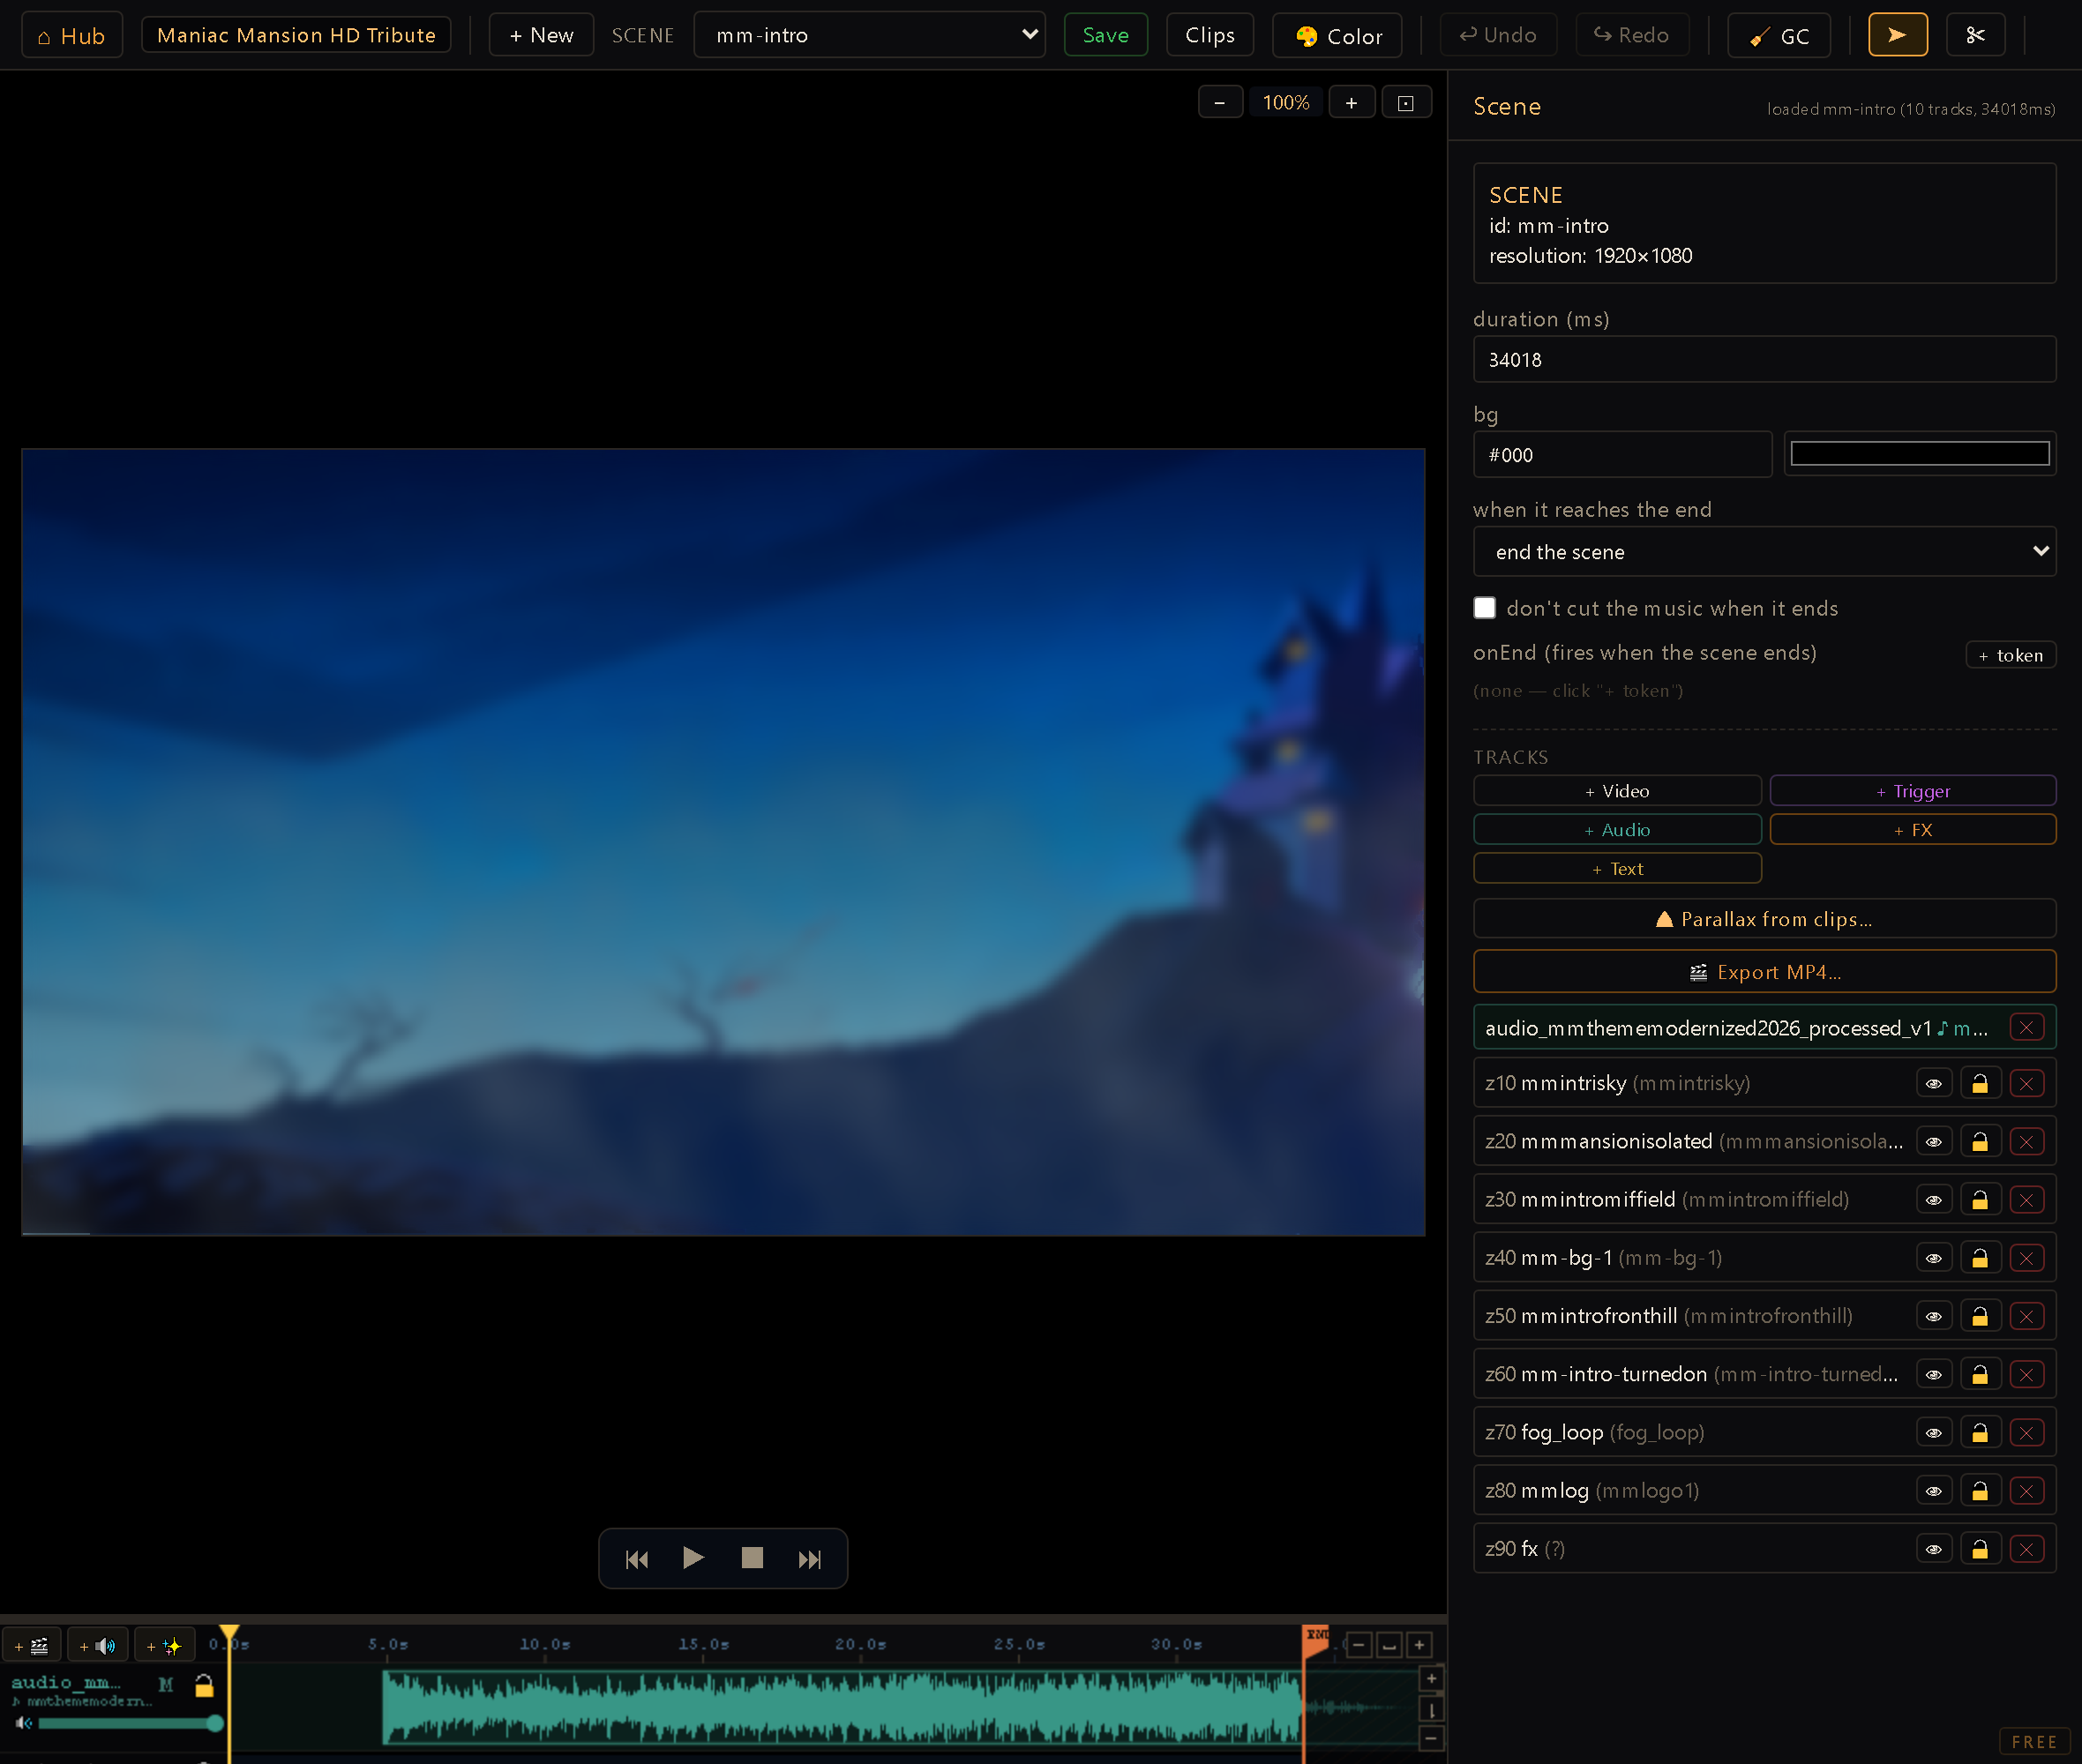Add an onEnd token
This screenshot has width=2082, height=1764.
[x=2010, y=655]
